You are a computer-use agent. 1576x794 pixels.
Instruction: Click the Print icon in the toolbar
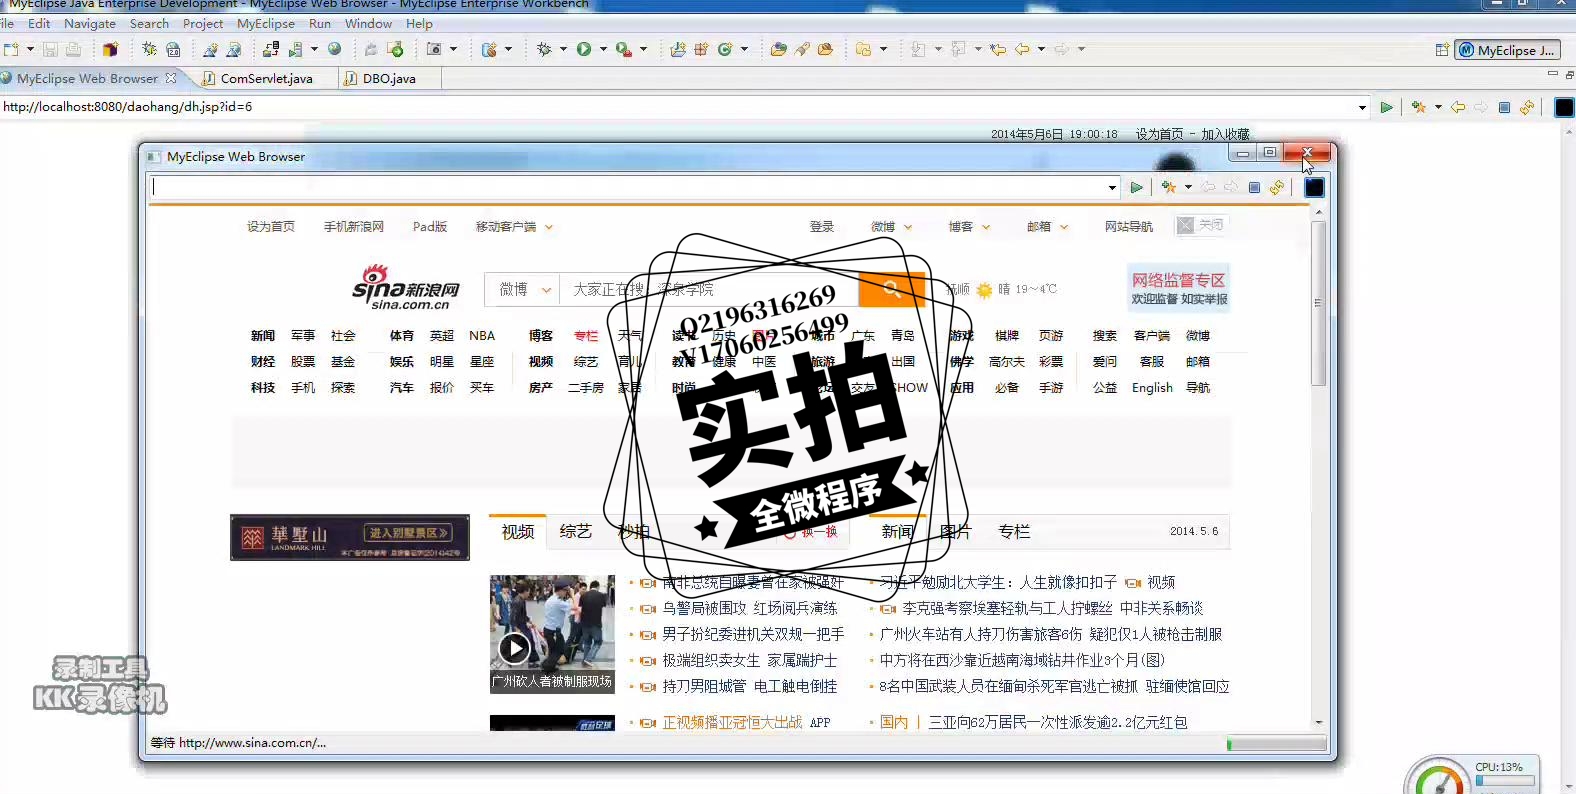(x=73, y=49)
